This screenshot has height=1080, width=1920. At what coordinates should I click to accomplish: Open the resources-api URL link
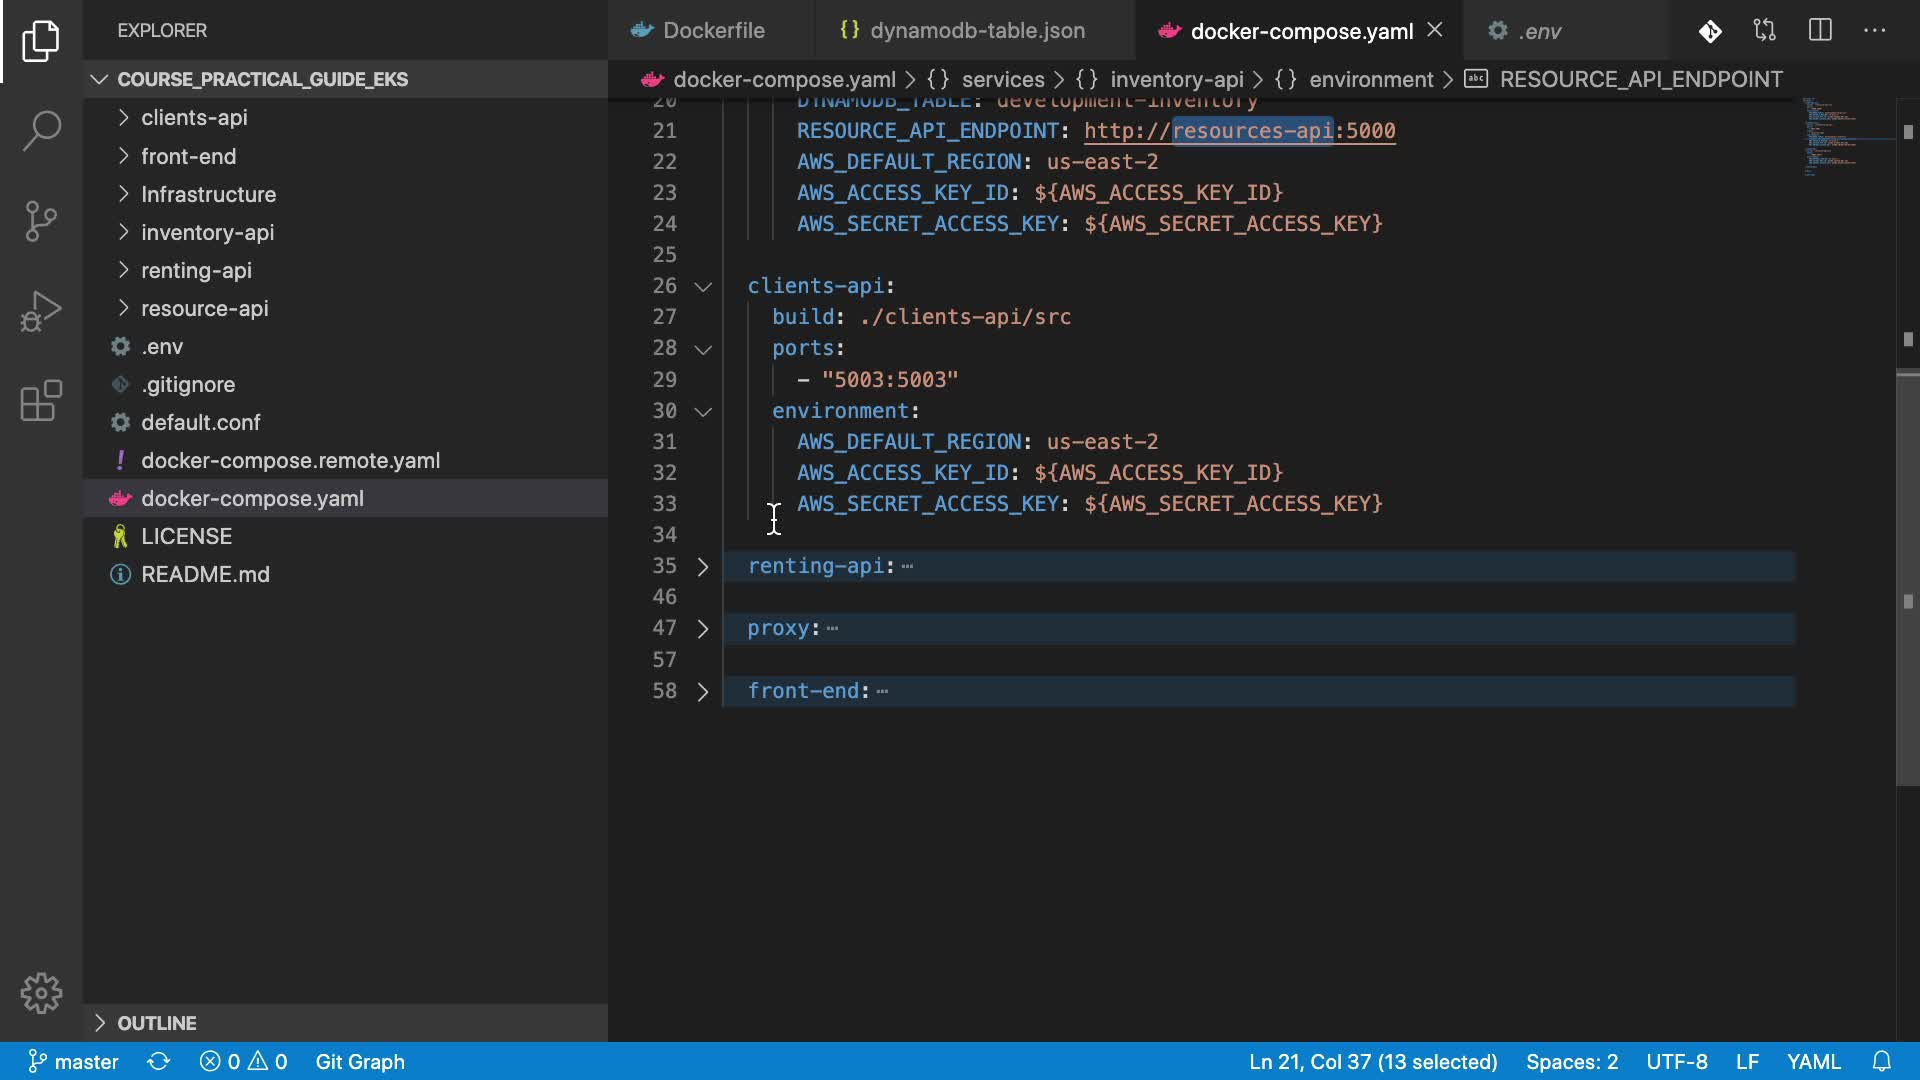click(1239, 131)
